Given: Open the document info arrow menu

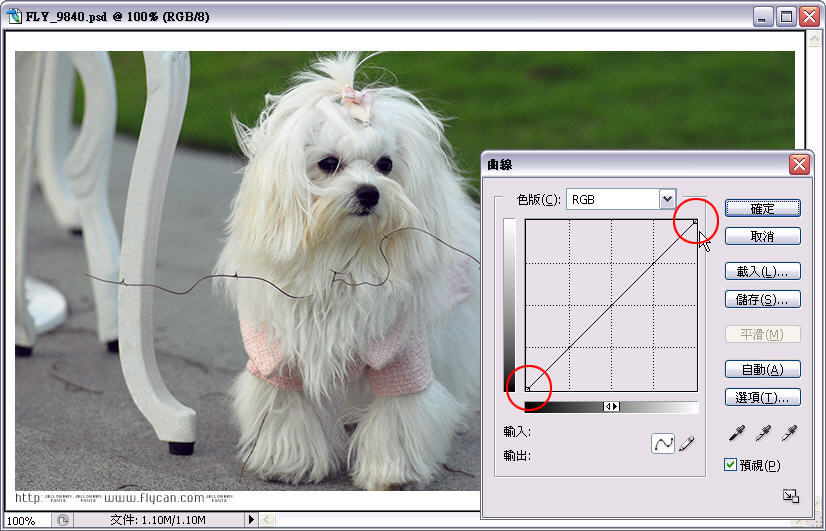Looking at the screenshot, I should (251, 520).
